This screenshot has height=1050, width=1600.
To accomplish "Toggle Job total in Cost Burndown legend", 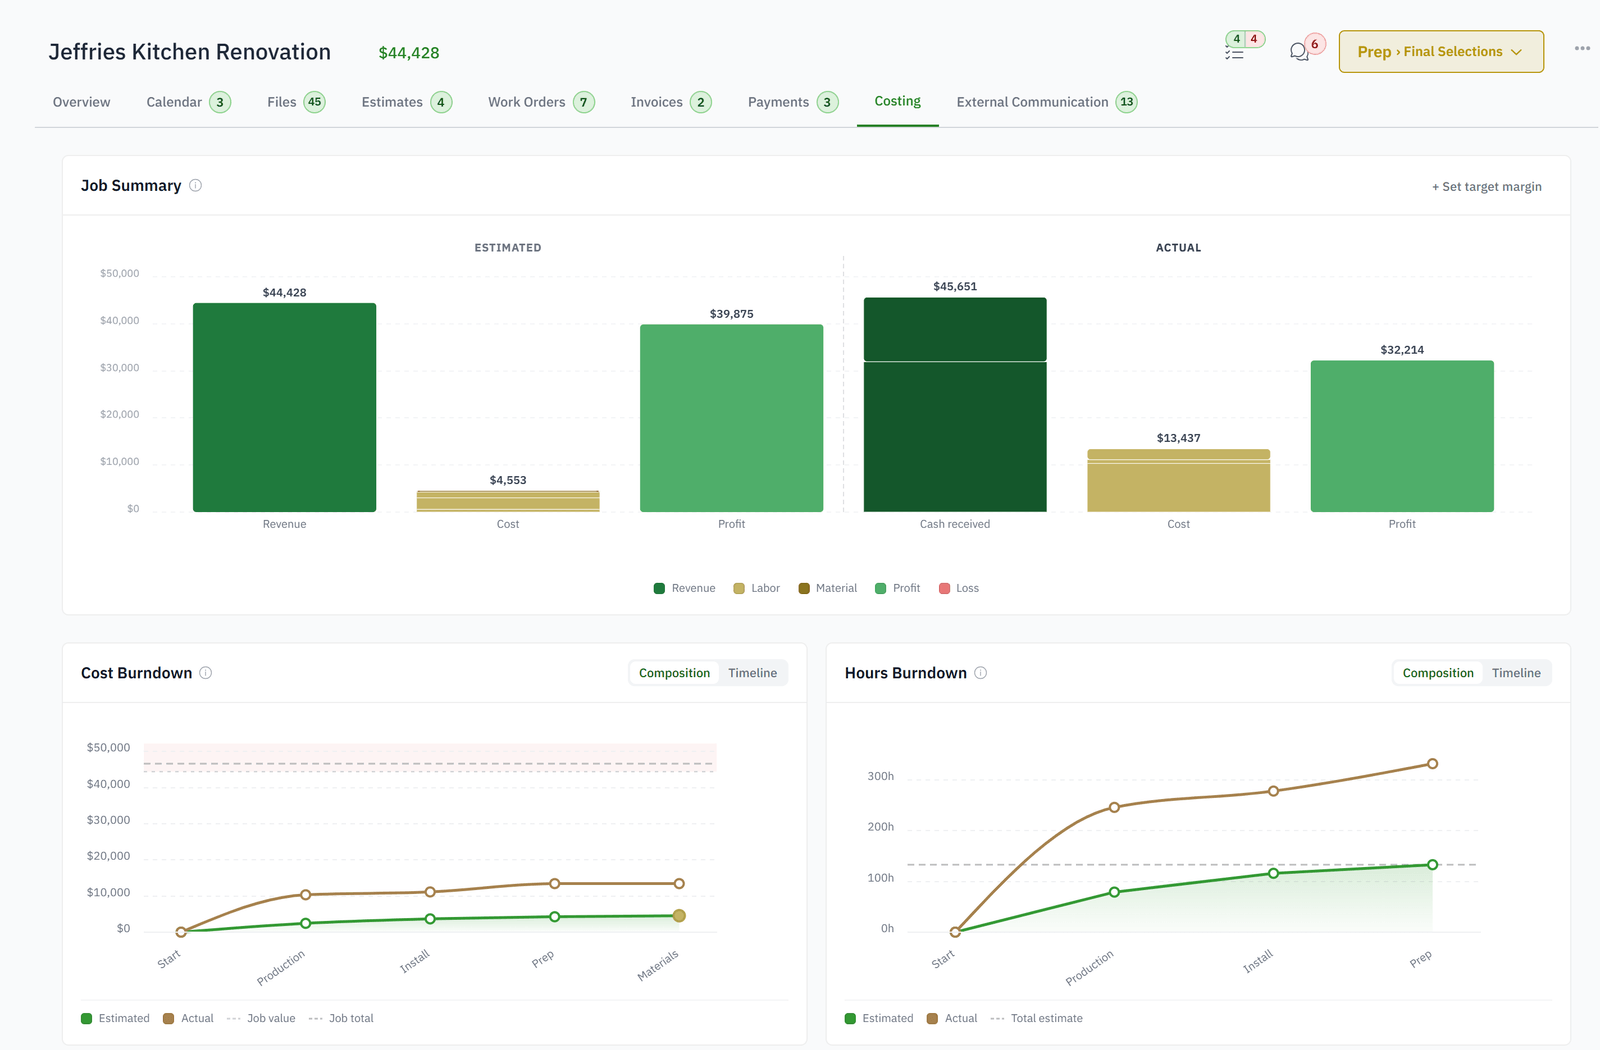I will point(341,1018).
